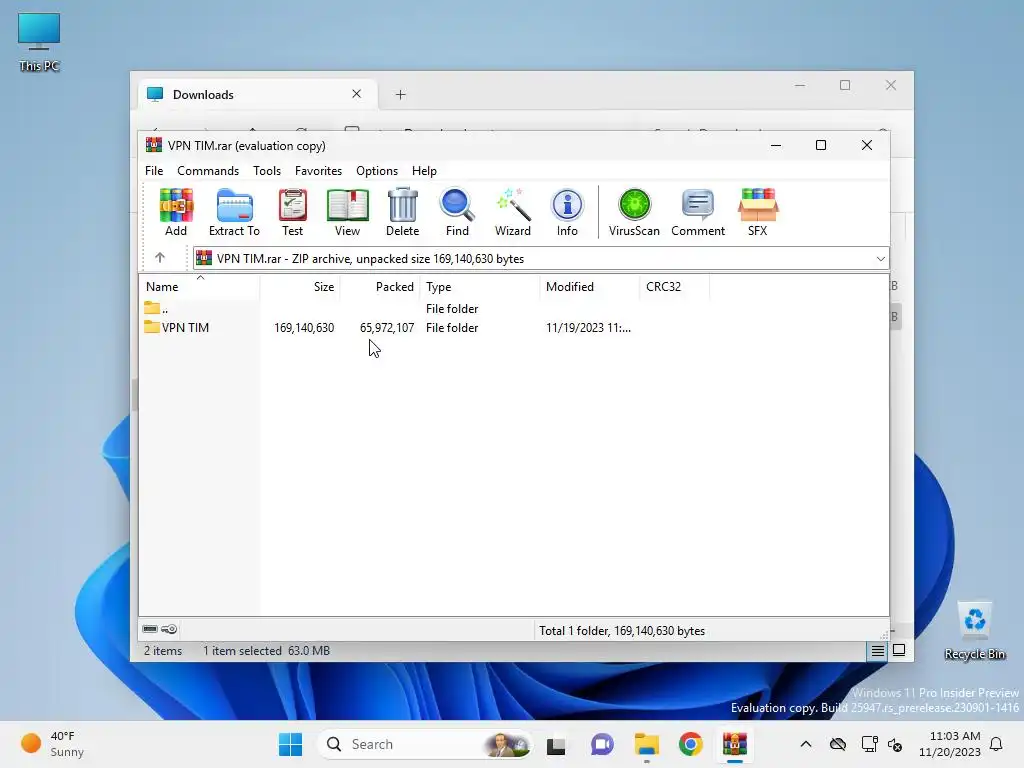The width and height of the screenshot is (1024, 768).
Task: Click the taskbar Search box
Action: coord(424,744)
